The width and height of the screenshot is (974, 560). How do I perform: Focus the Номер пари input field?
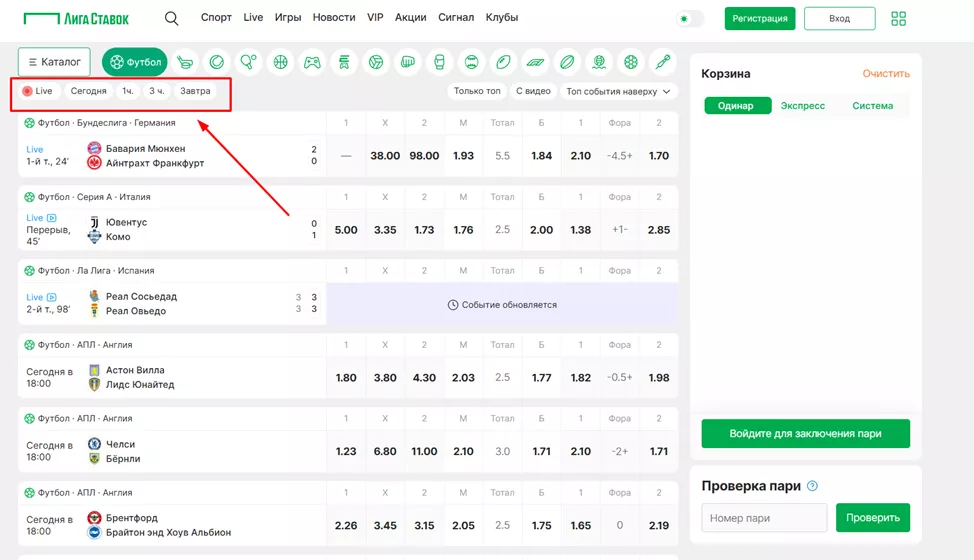[x=764, y=517]
